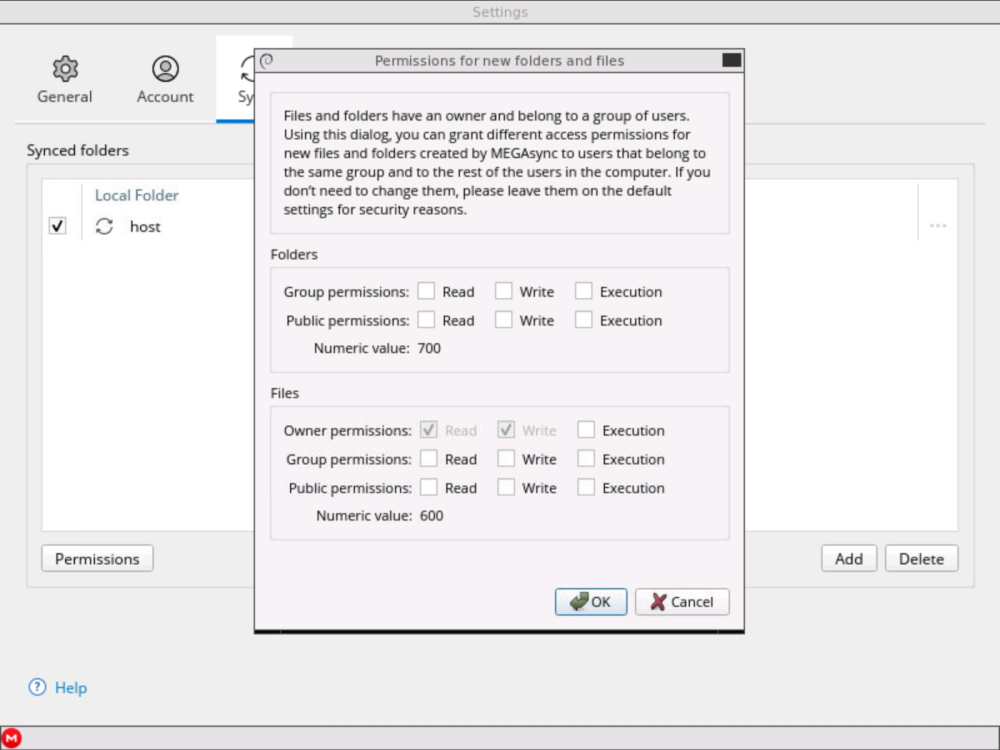
Task: Enable Folders Public permissions Read
Action: (426, 320)
